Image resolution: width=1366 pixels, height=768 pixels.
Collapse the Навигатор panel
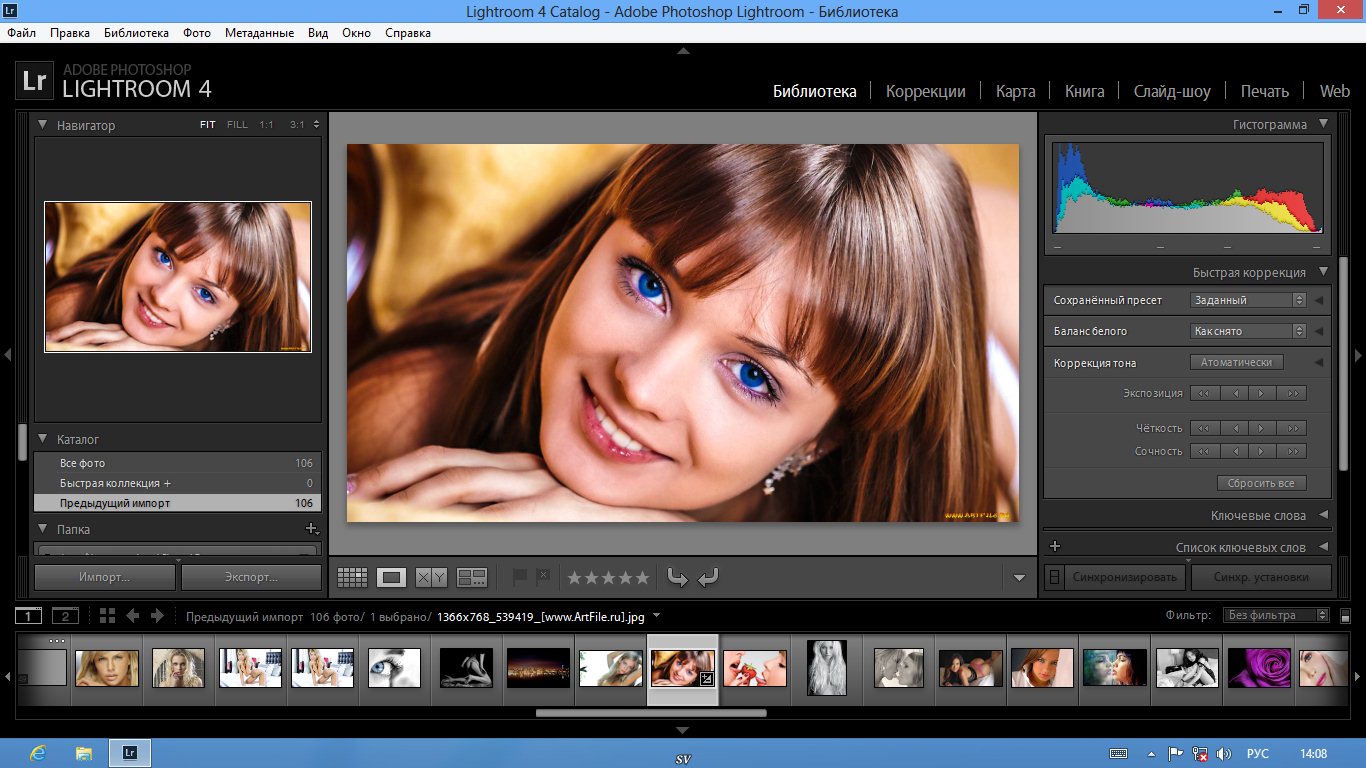pos(43,125)
